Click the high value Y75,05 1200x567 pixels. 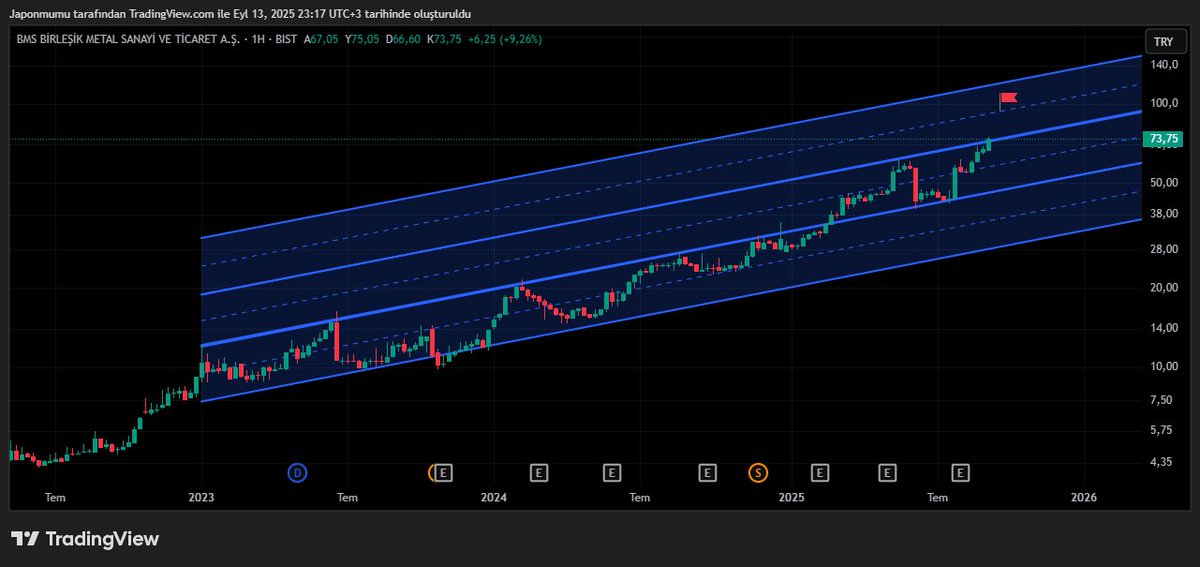360,40
